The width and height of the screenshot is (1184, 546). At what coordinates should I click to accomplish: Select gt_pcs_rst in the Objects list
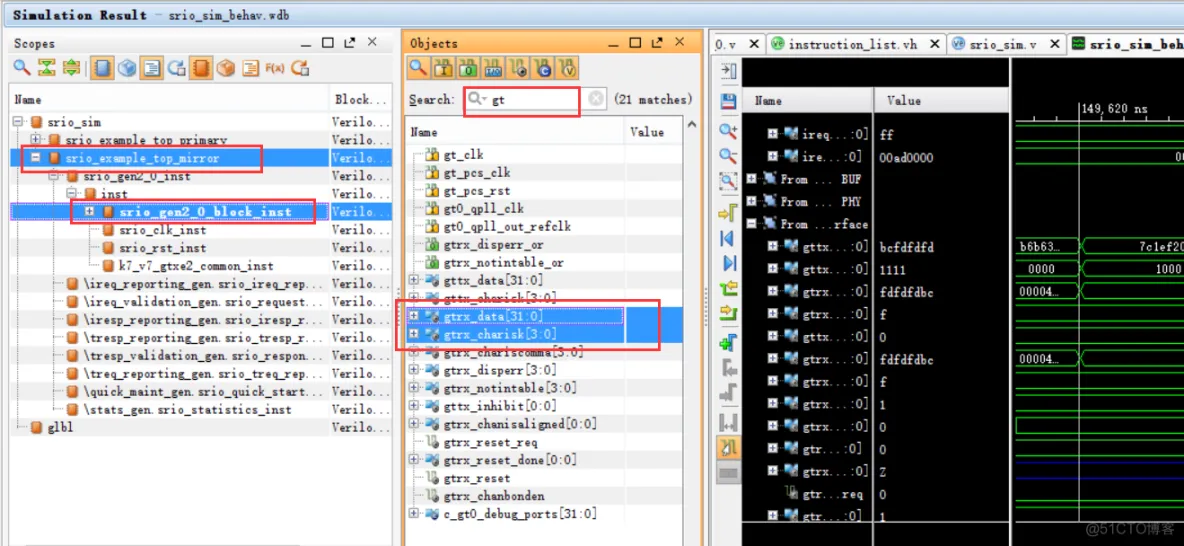(x=477, y=190)
